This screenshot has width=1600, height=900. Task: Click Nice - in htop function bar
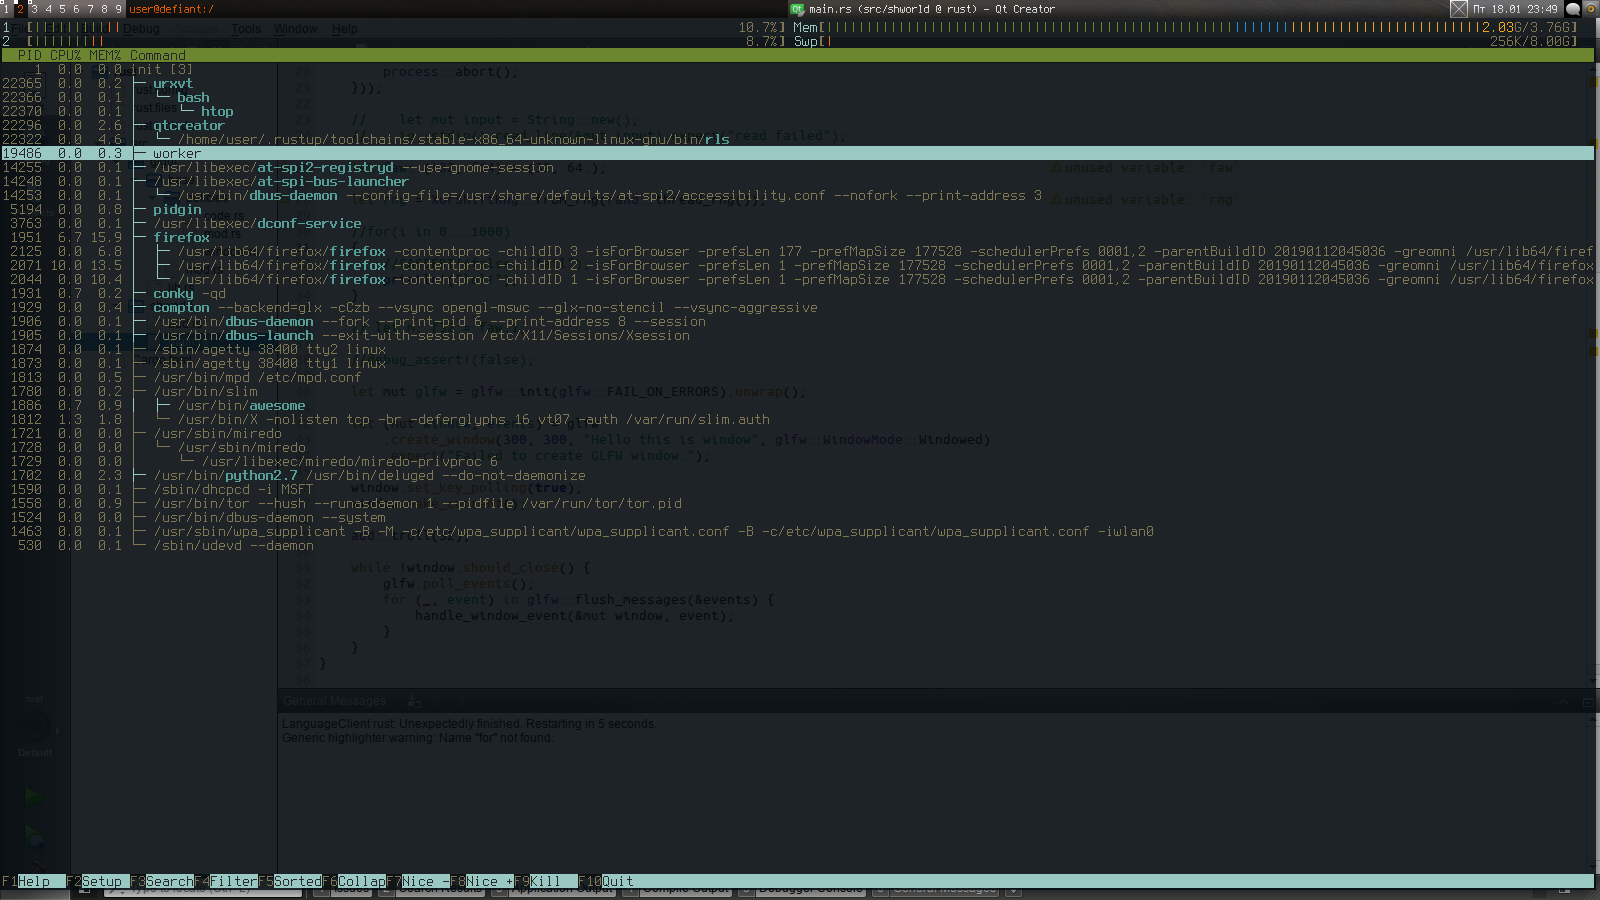[418, 881]
